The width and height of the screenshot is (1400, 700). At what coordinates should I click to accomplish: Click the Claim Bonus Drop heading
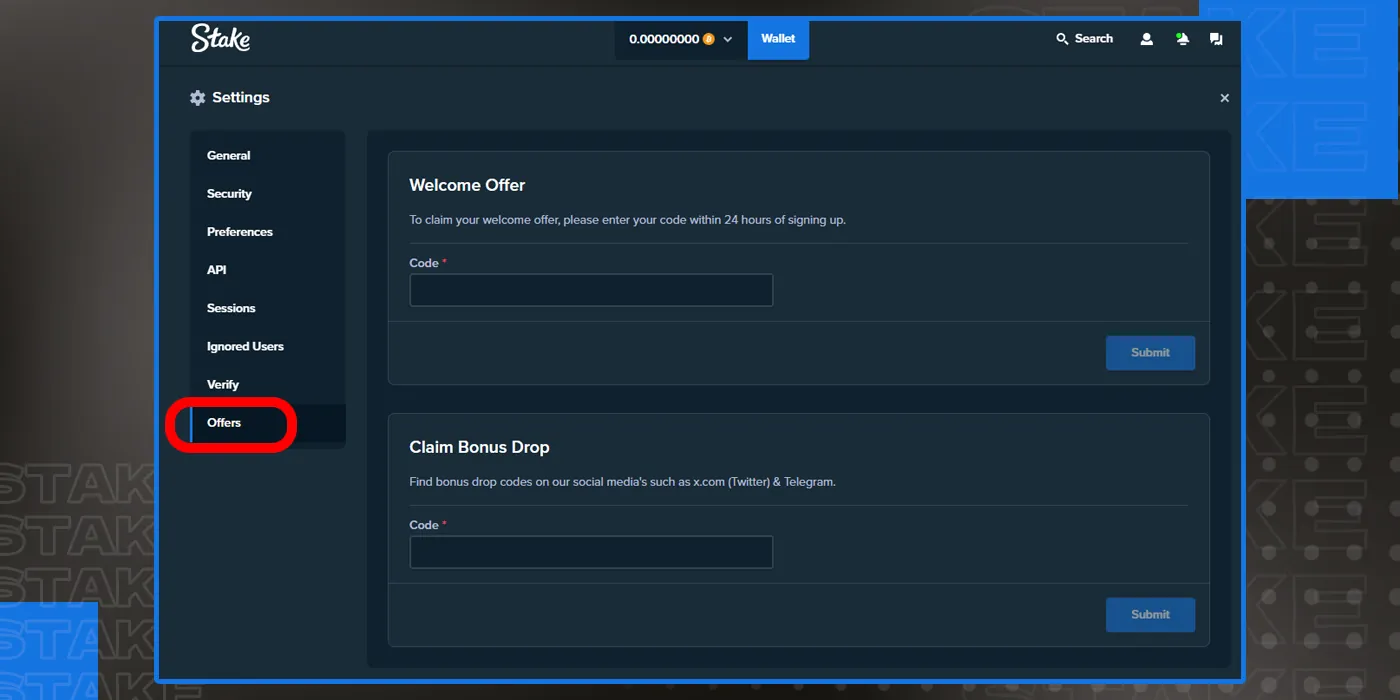(x=479, y=447)
